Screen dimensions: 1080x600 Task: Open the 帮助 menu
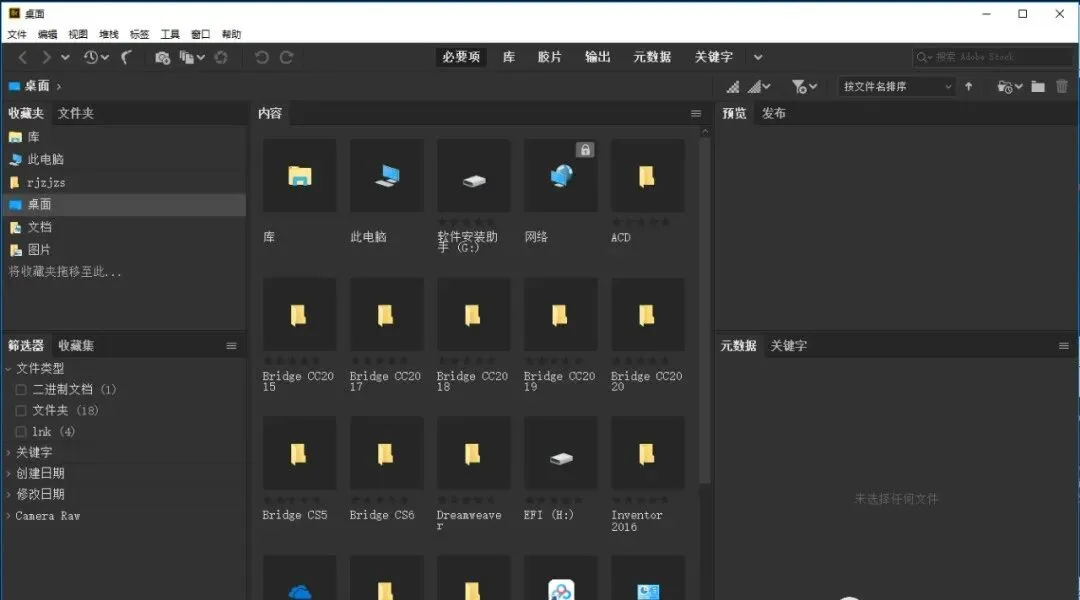coord(231,34)
